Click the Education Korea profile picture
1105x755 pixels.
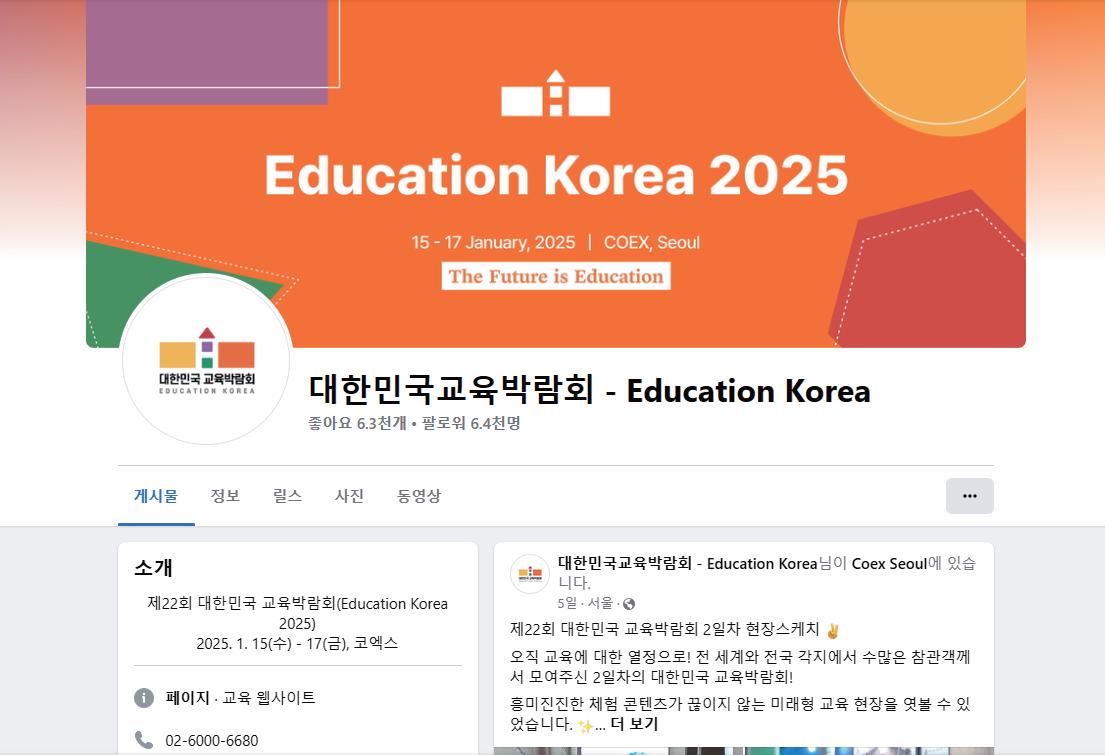coord(206,360)
